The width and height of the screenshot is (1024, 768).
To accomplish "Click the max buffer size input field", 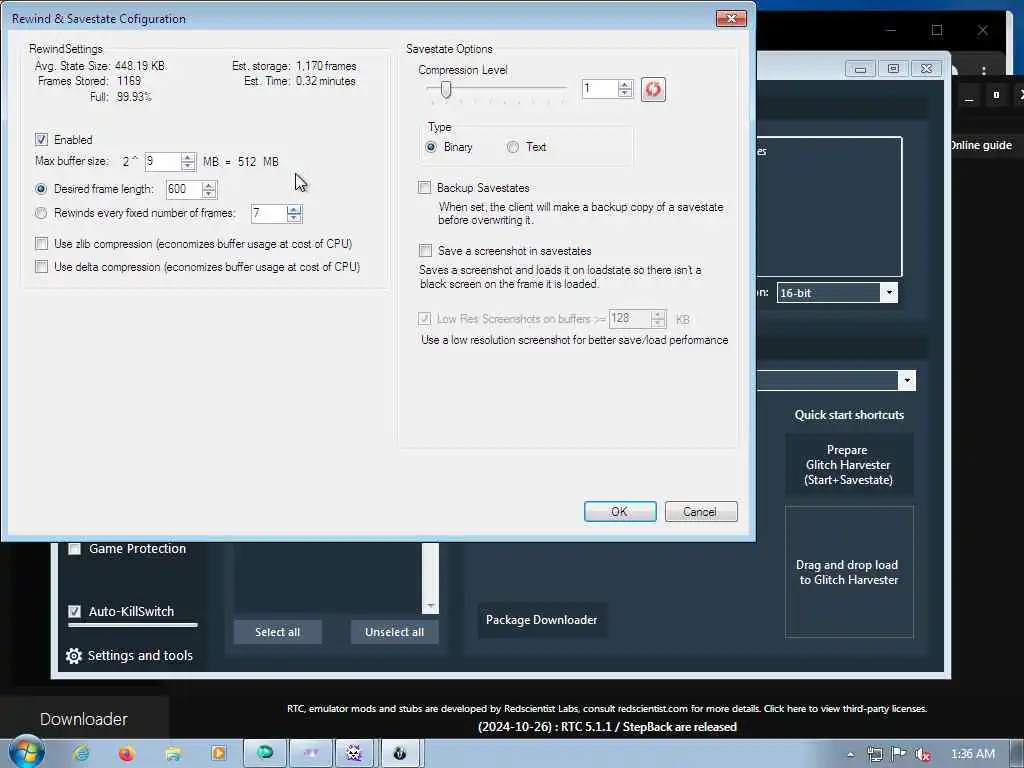I will (x=163, y=161).
